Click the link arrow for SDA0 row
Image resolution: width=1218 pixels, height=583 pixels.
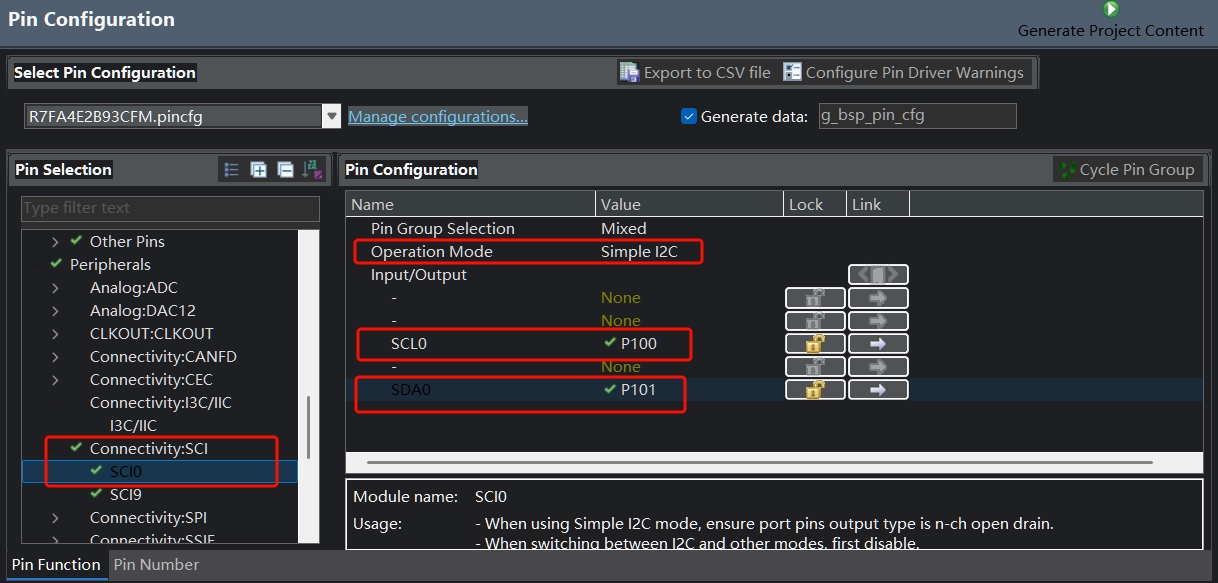[x=878, y=390]
